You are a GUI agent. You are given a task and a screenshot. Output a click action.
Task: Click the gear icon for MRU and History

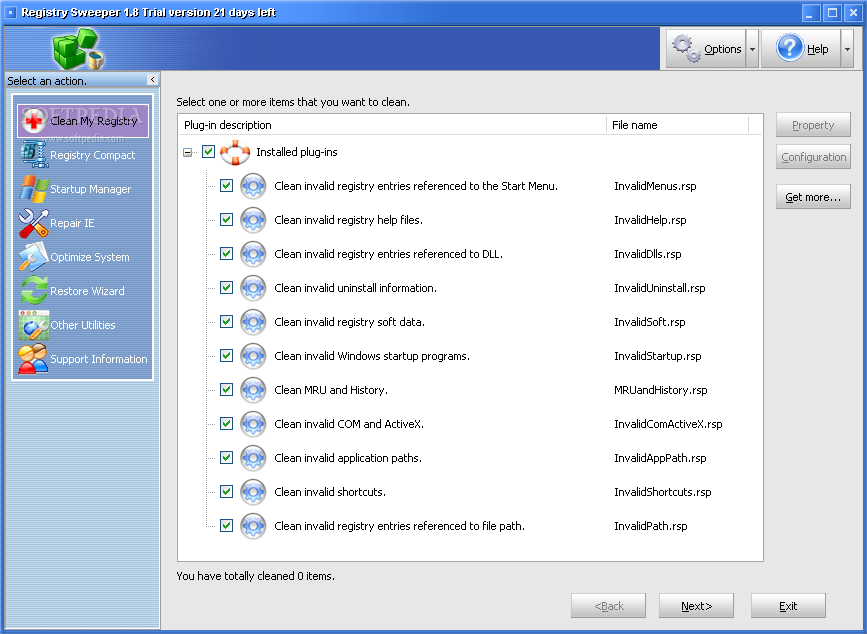[x=253, y=390]
